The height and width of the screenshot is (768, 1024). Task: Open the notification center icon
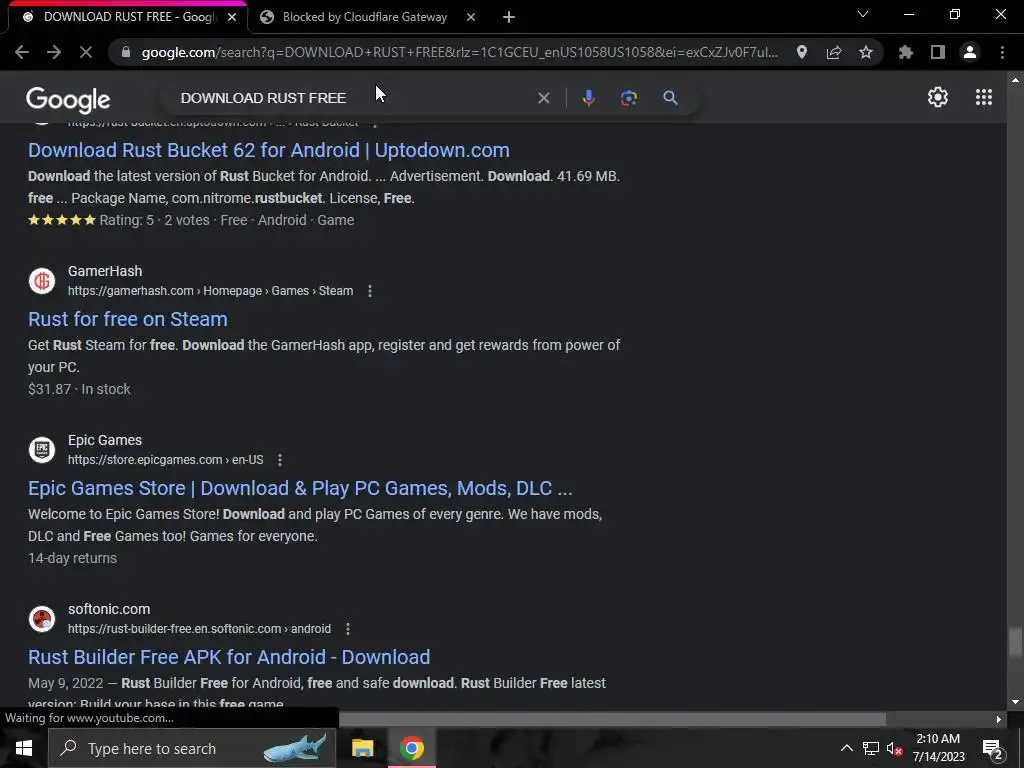coord(992,750)
